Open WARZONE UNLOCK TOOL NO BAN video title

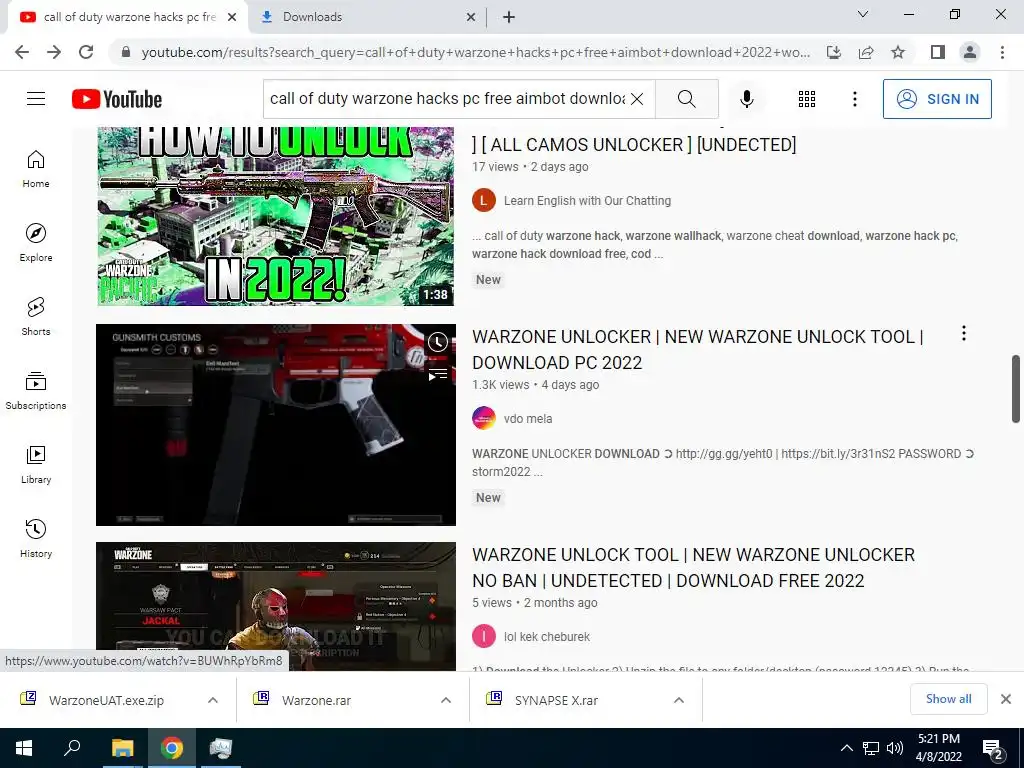coord(694,568)
